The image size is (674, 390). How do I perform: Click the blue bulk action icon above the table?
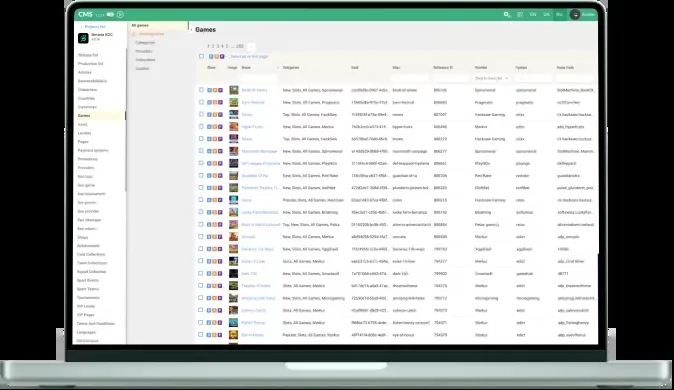click(211, 56)
